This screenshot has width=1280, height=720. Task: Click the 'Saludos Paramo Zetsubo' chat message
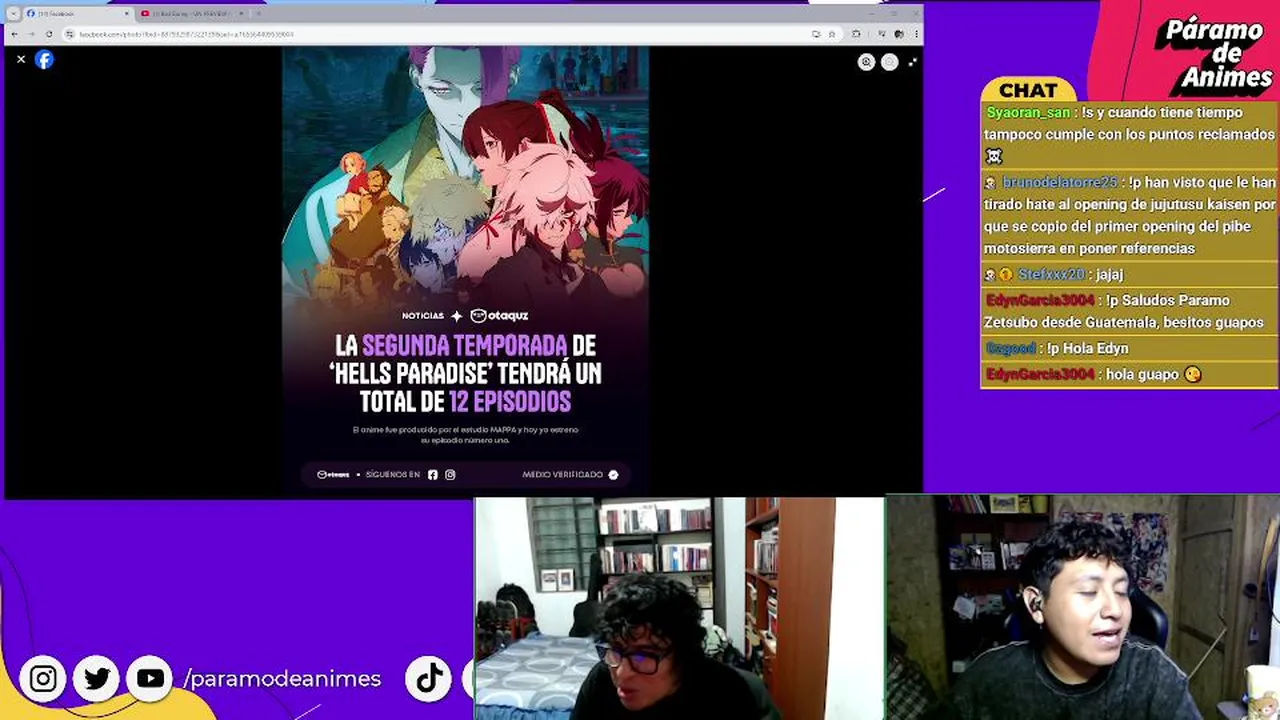1127,311
